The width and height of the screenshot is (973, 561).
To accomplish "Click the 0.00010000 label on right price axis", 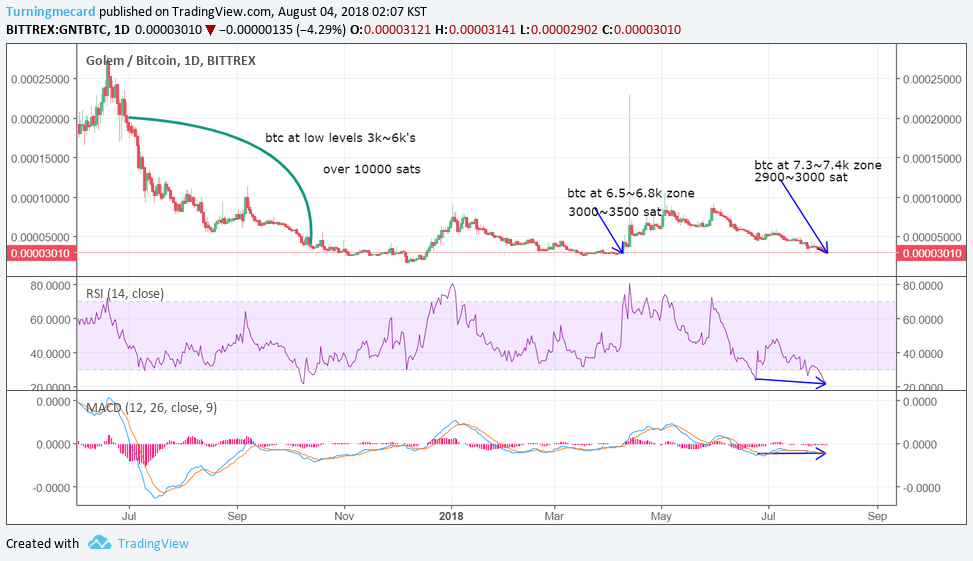I will [x=933, y=199].
